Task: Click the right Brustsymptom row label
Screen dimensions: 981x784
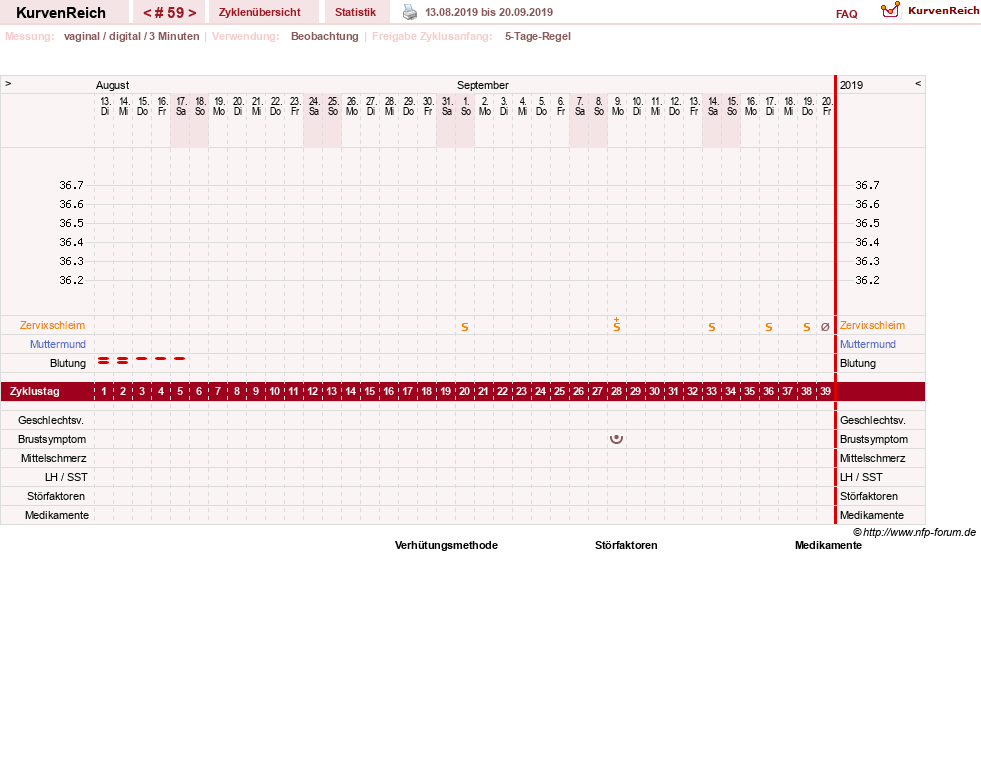Action: click(x=873, y=439)
